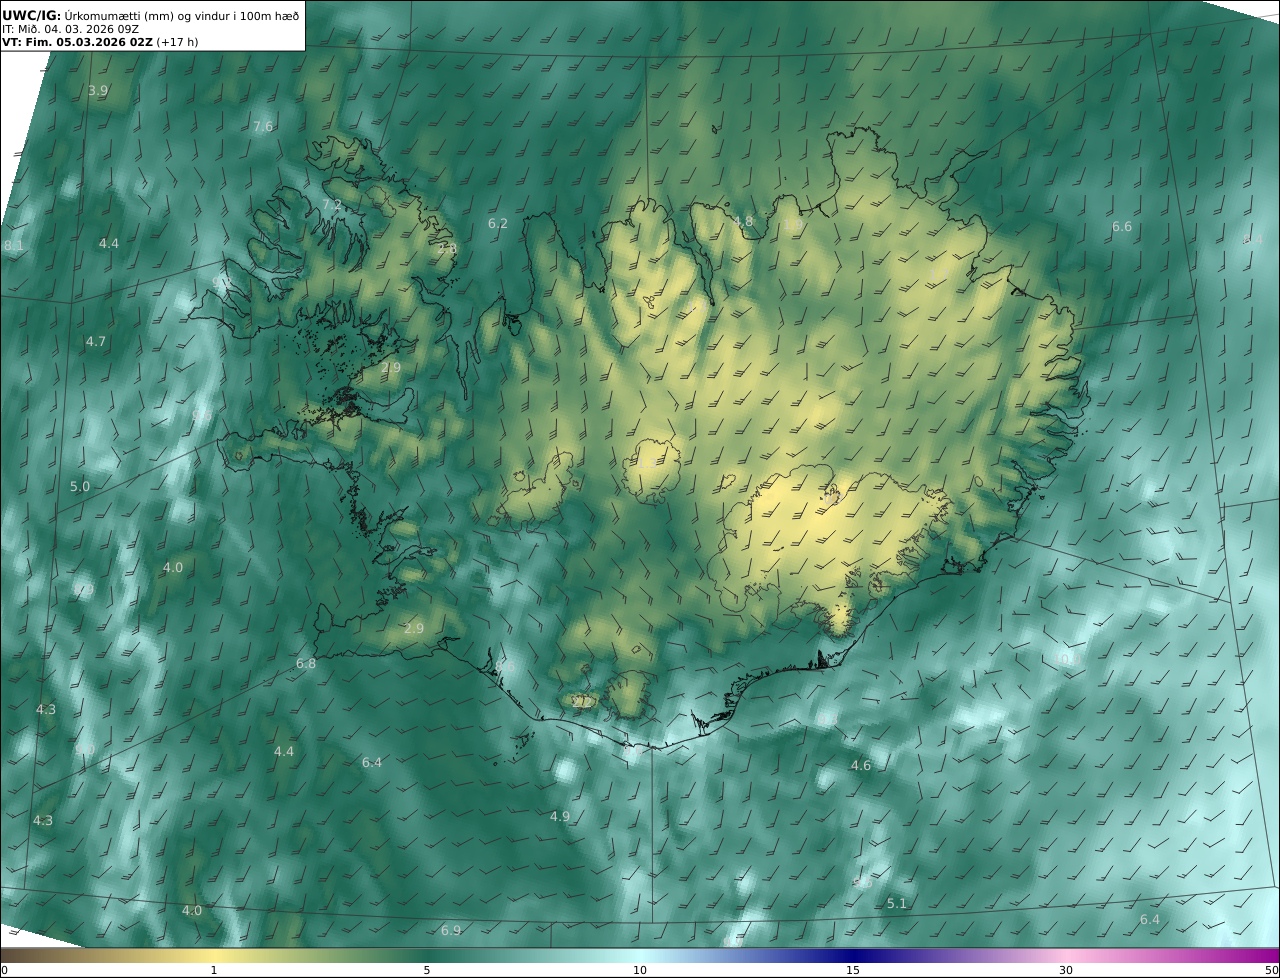
Task: Click the 3.9 value on the map
Action: [98, 90]
